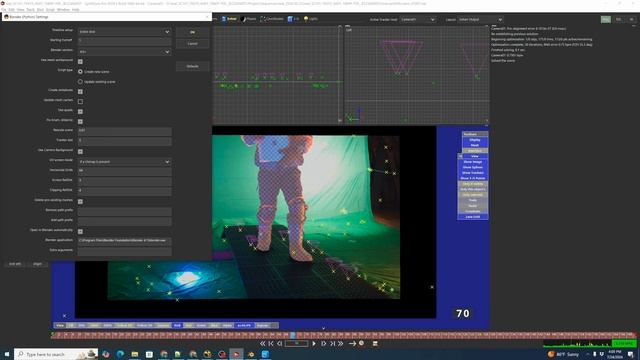Image resolution: width=640 pixels, height=360 pixels.
Task: Select the Create new scene radio button
Action: coord(80,71)
